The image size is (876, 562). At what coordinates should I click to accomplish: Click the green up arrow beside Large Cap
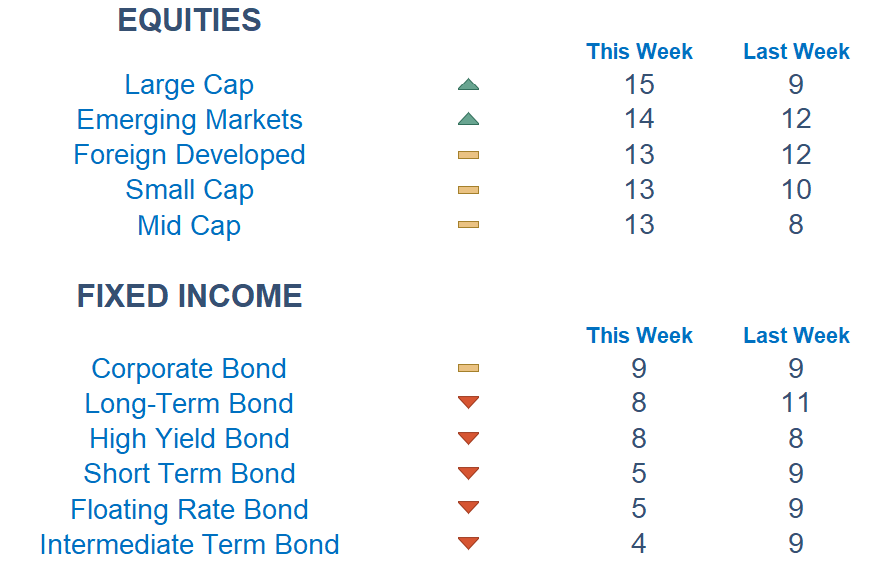(x=468, y=84)
